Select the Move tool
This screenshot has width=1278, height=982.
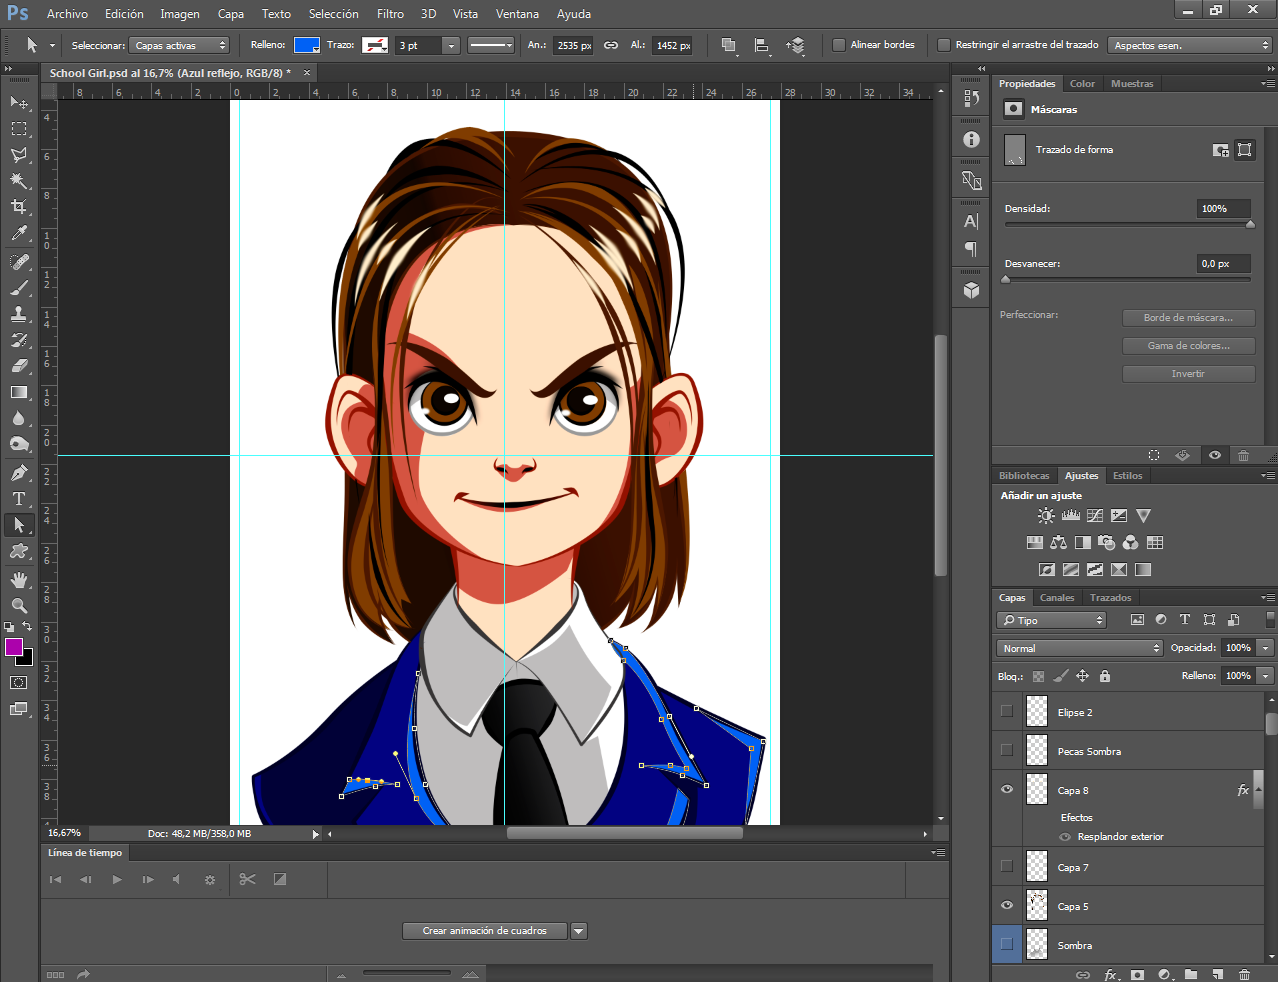19,102
